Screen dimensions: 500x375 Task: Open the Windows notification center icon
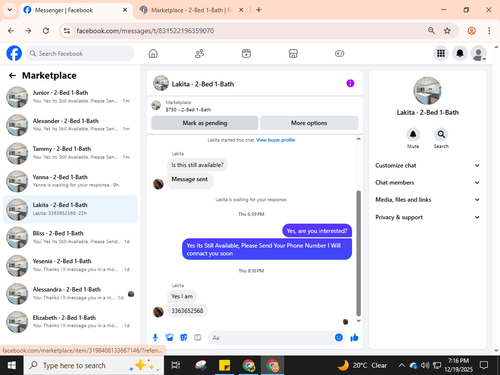484,365
